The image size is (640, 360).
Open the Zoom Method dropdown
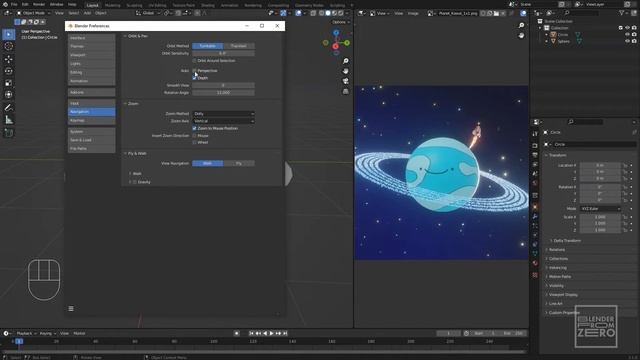(223, 114)
